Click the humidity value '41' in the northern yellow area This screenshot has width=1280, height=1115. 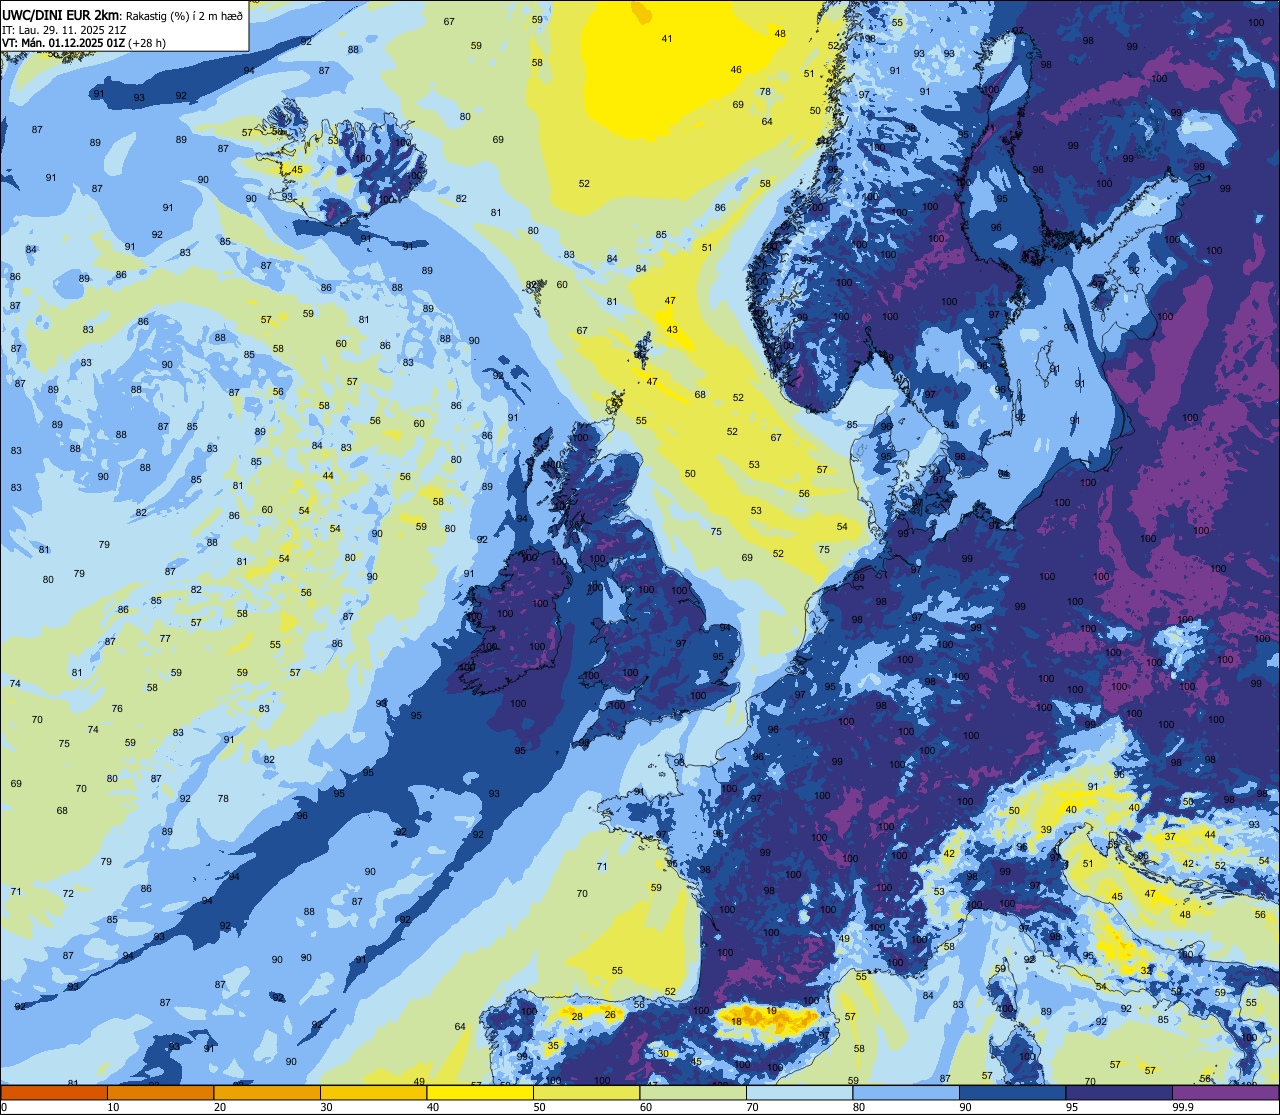[667, 38]
